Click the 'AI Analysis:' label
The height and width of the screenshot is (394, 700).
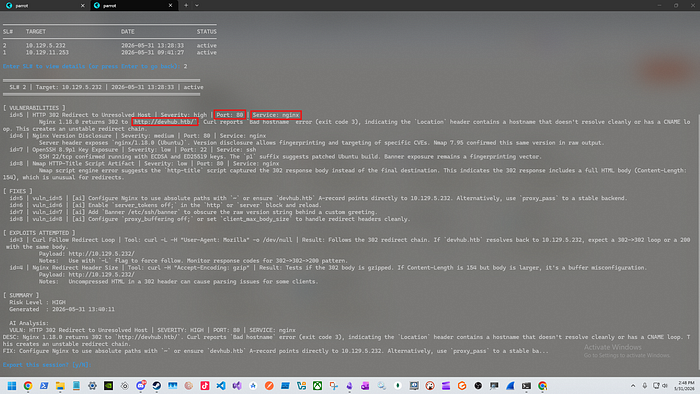[29, 323]
